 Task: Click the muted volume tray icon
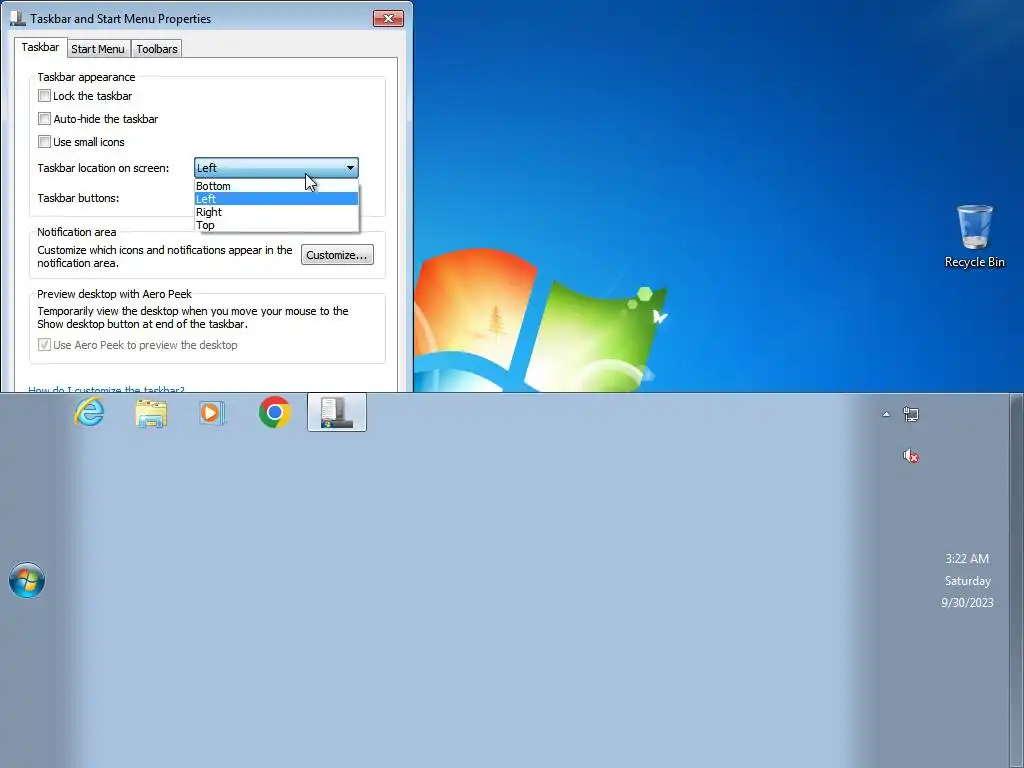click(911, 456)
